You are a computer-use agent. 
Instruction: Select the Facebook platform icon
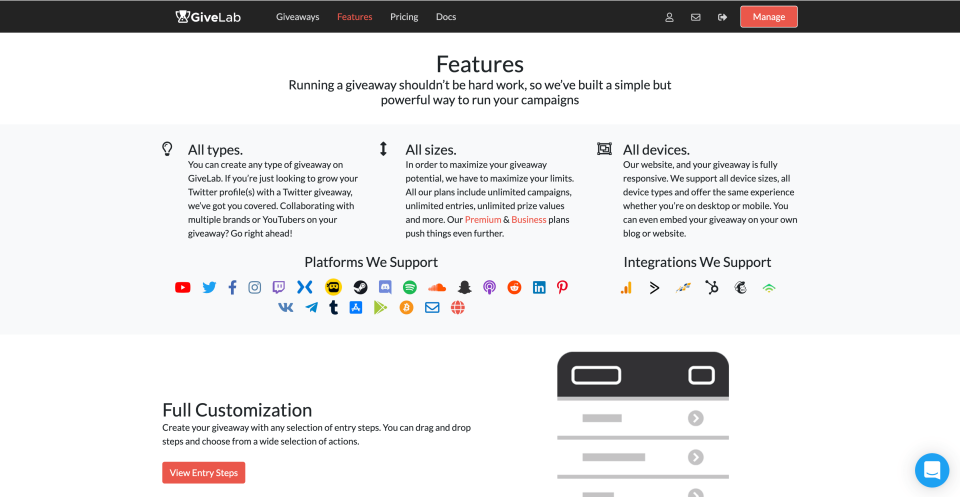[x=232, y=287]
